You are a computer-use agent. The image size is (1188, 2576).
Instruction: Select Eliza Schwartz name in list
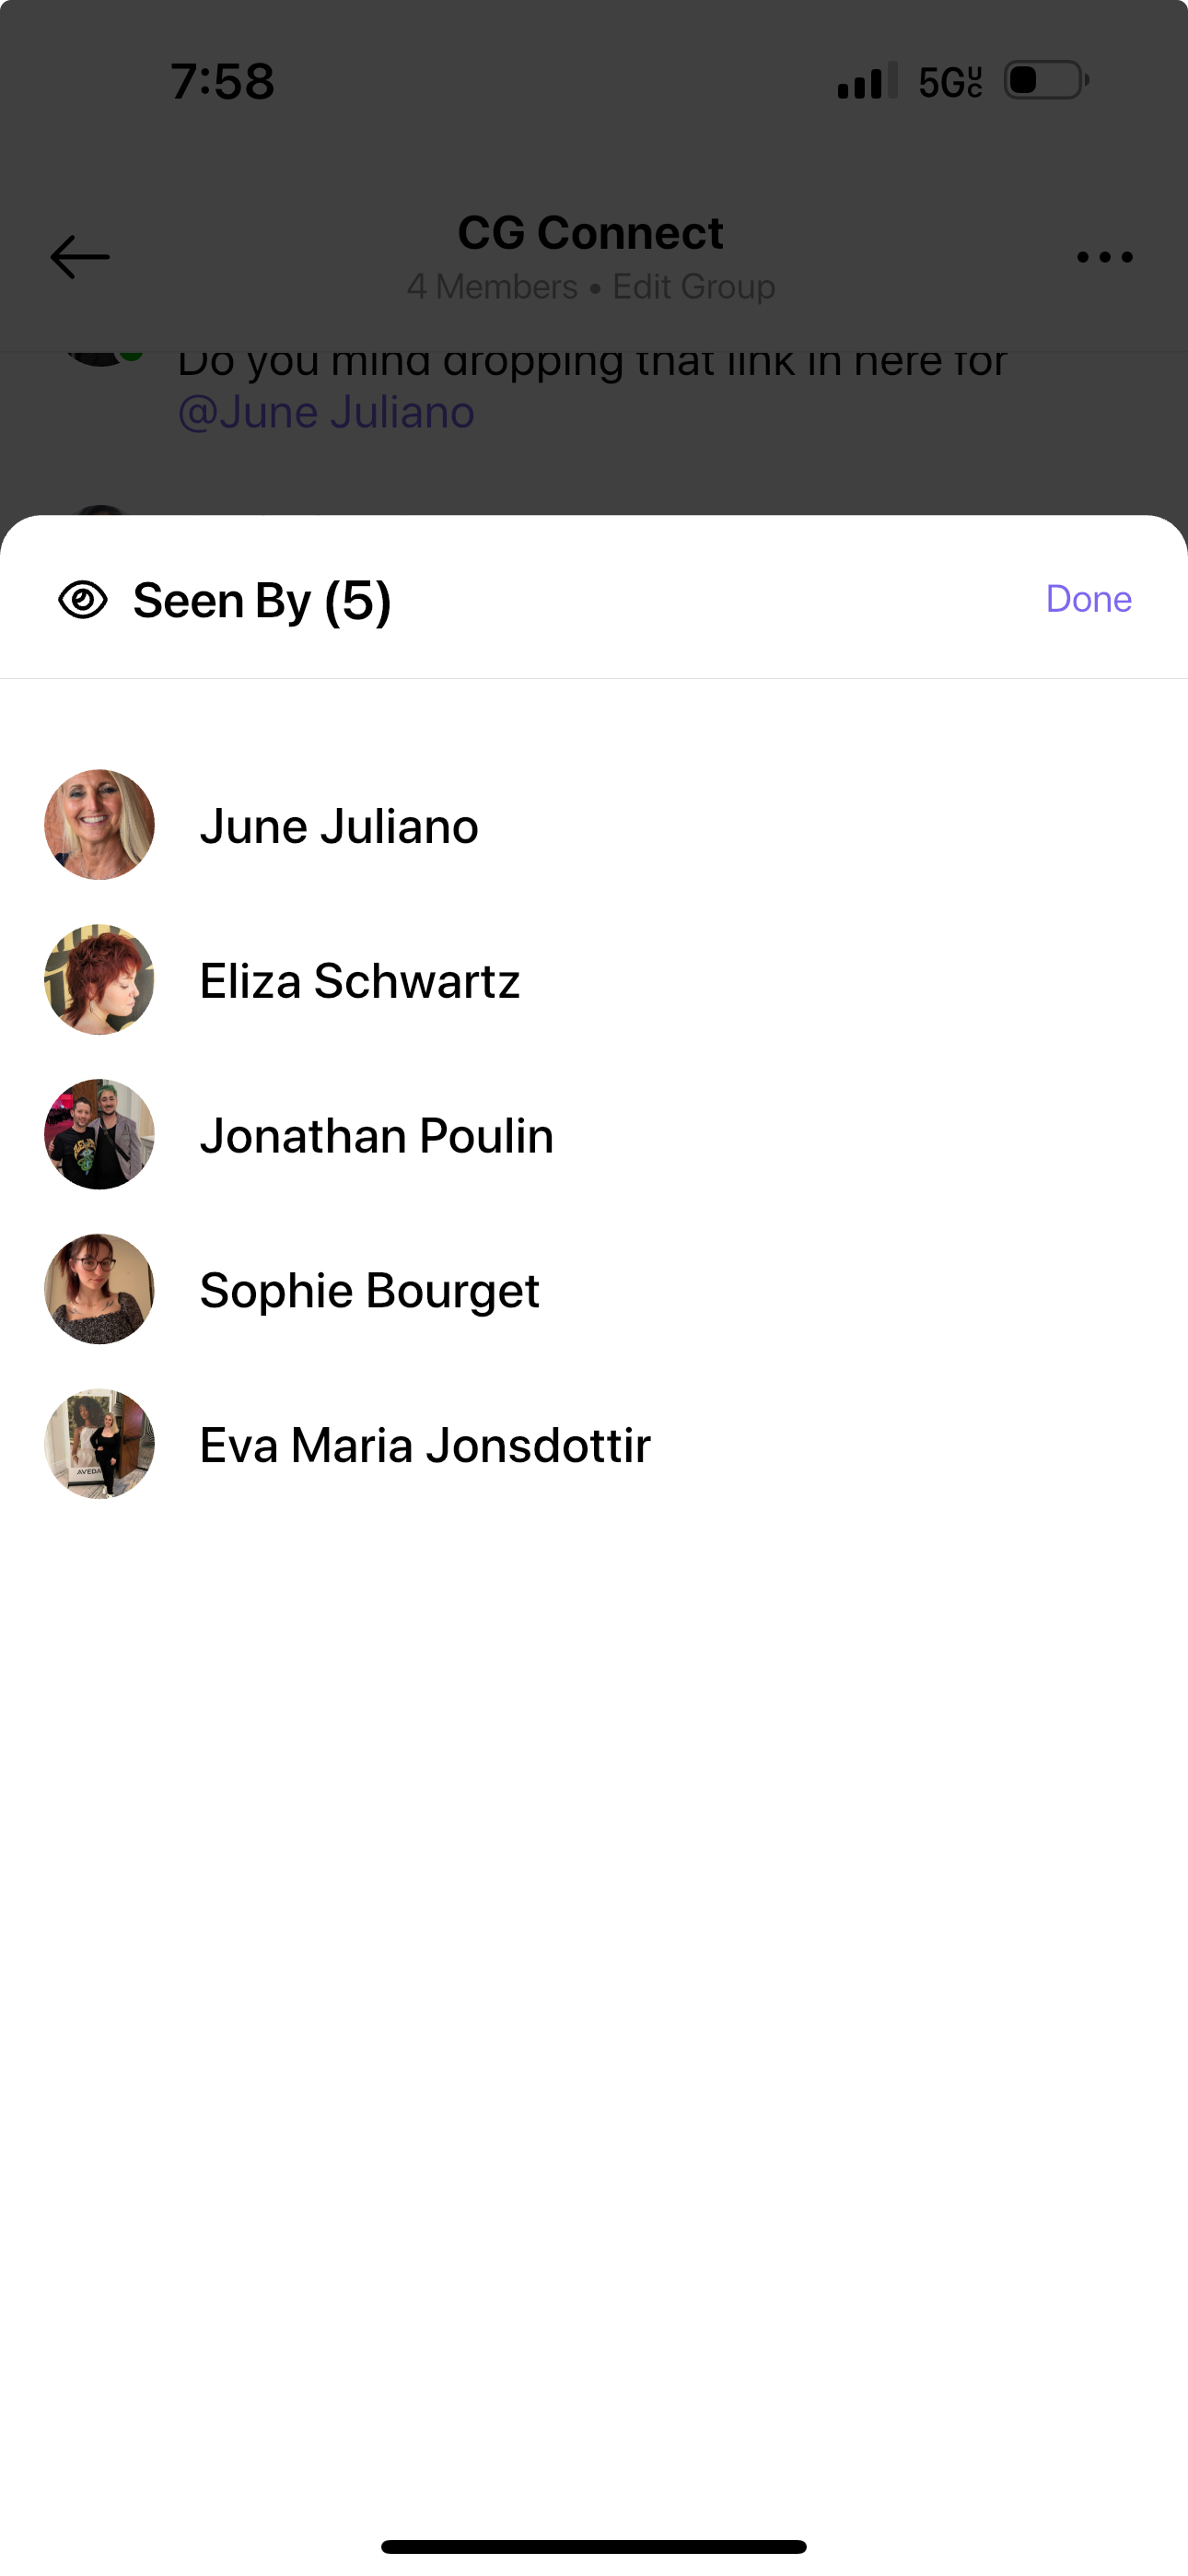point(360,981)
